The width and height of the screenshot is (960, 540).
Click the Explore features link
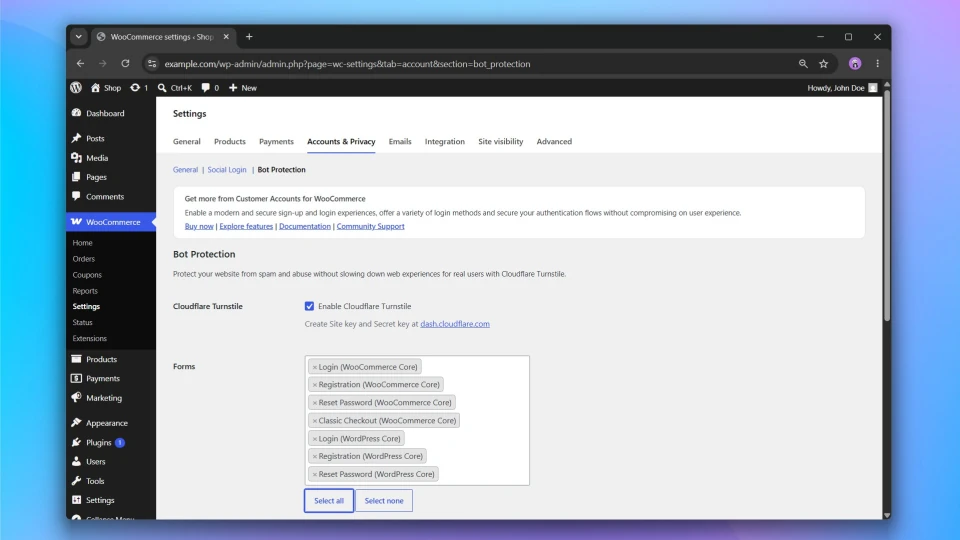246,227
